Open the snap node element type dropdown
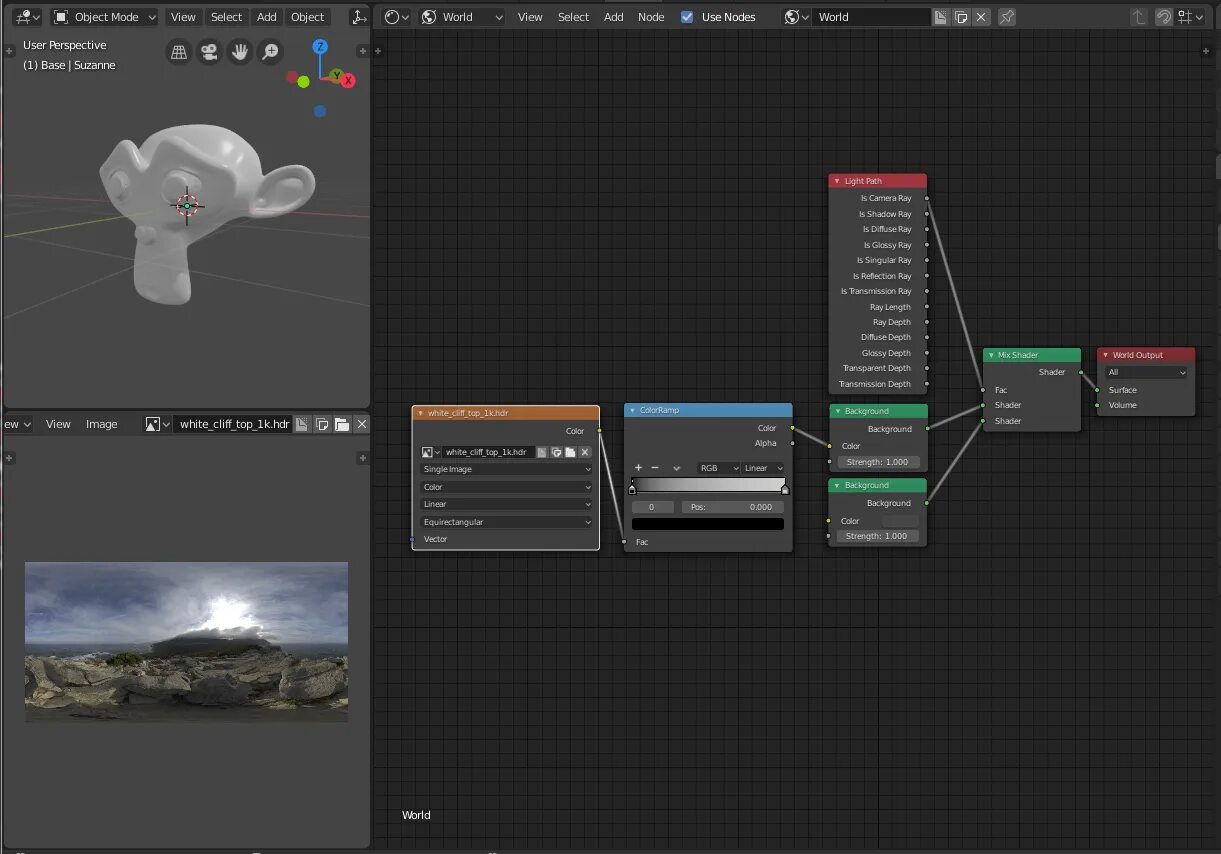This screenshot has height=854, width=1221. [x=1190, y=17]
